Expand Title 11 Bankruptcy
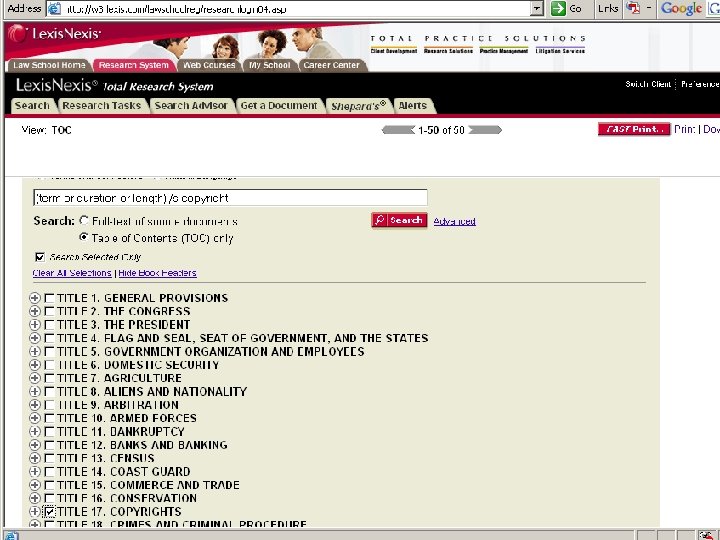This screenshot has width=720, height=540. 34,431
